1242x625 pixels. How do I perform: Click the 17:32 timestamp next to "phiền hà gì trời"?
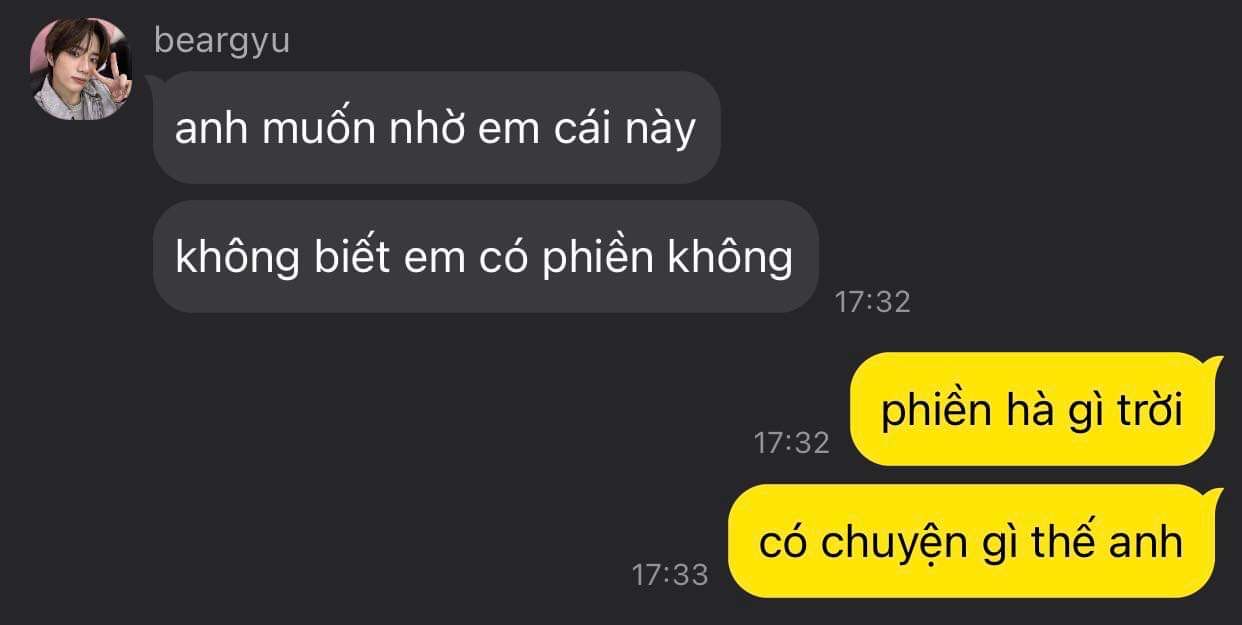pyautogui.click(x=791, y=442)
